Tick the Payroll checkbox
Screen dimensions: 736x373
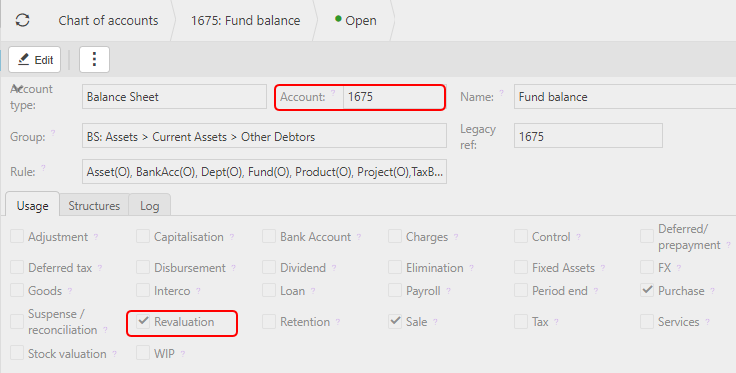tap(395, 290)
